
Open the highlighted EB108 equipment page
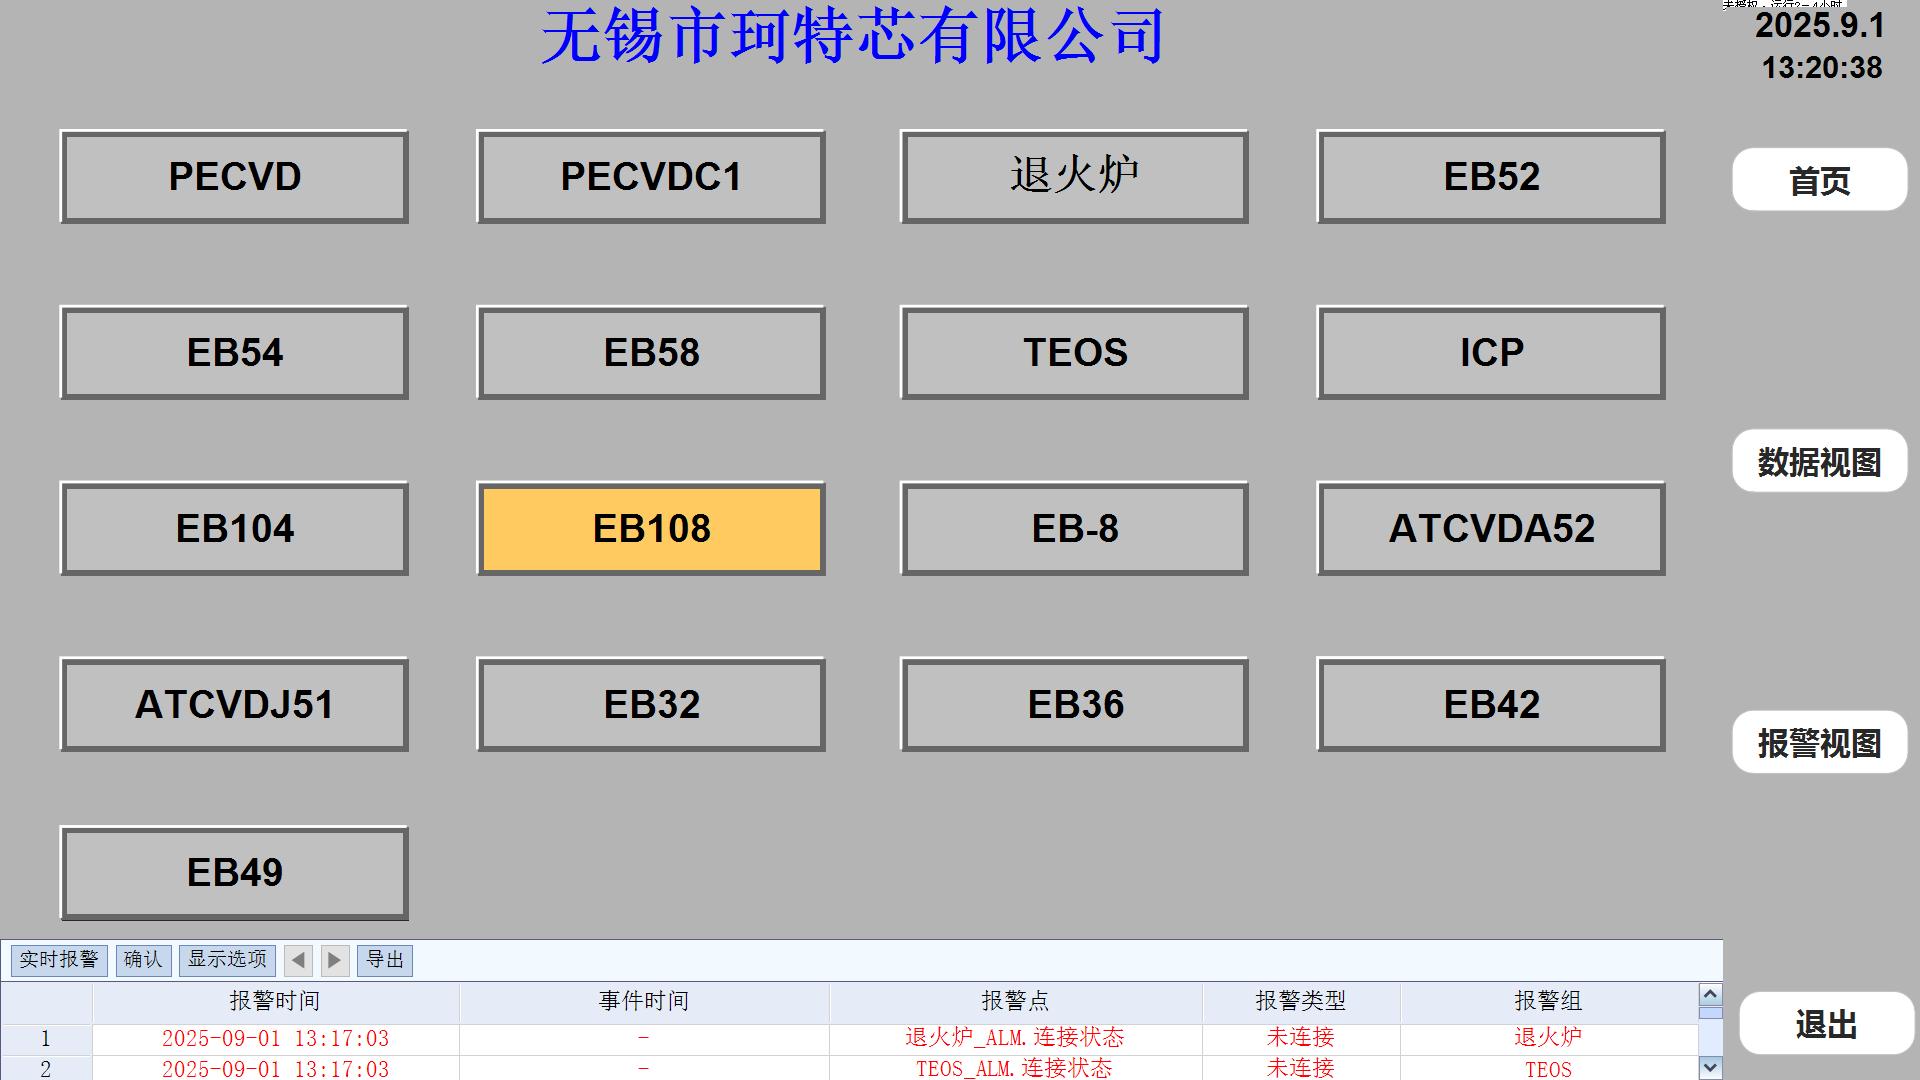point(651,529)
